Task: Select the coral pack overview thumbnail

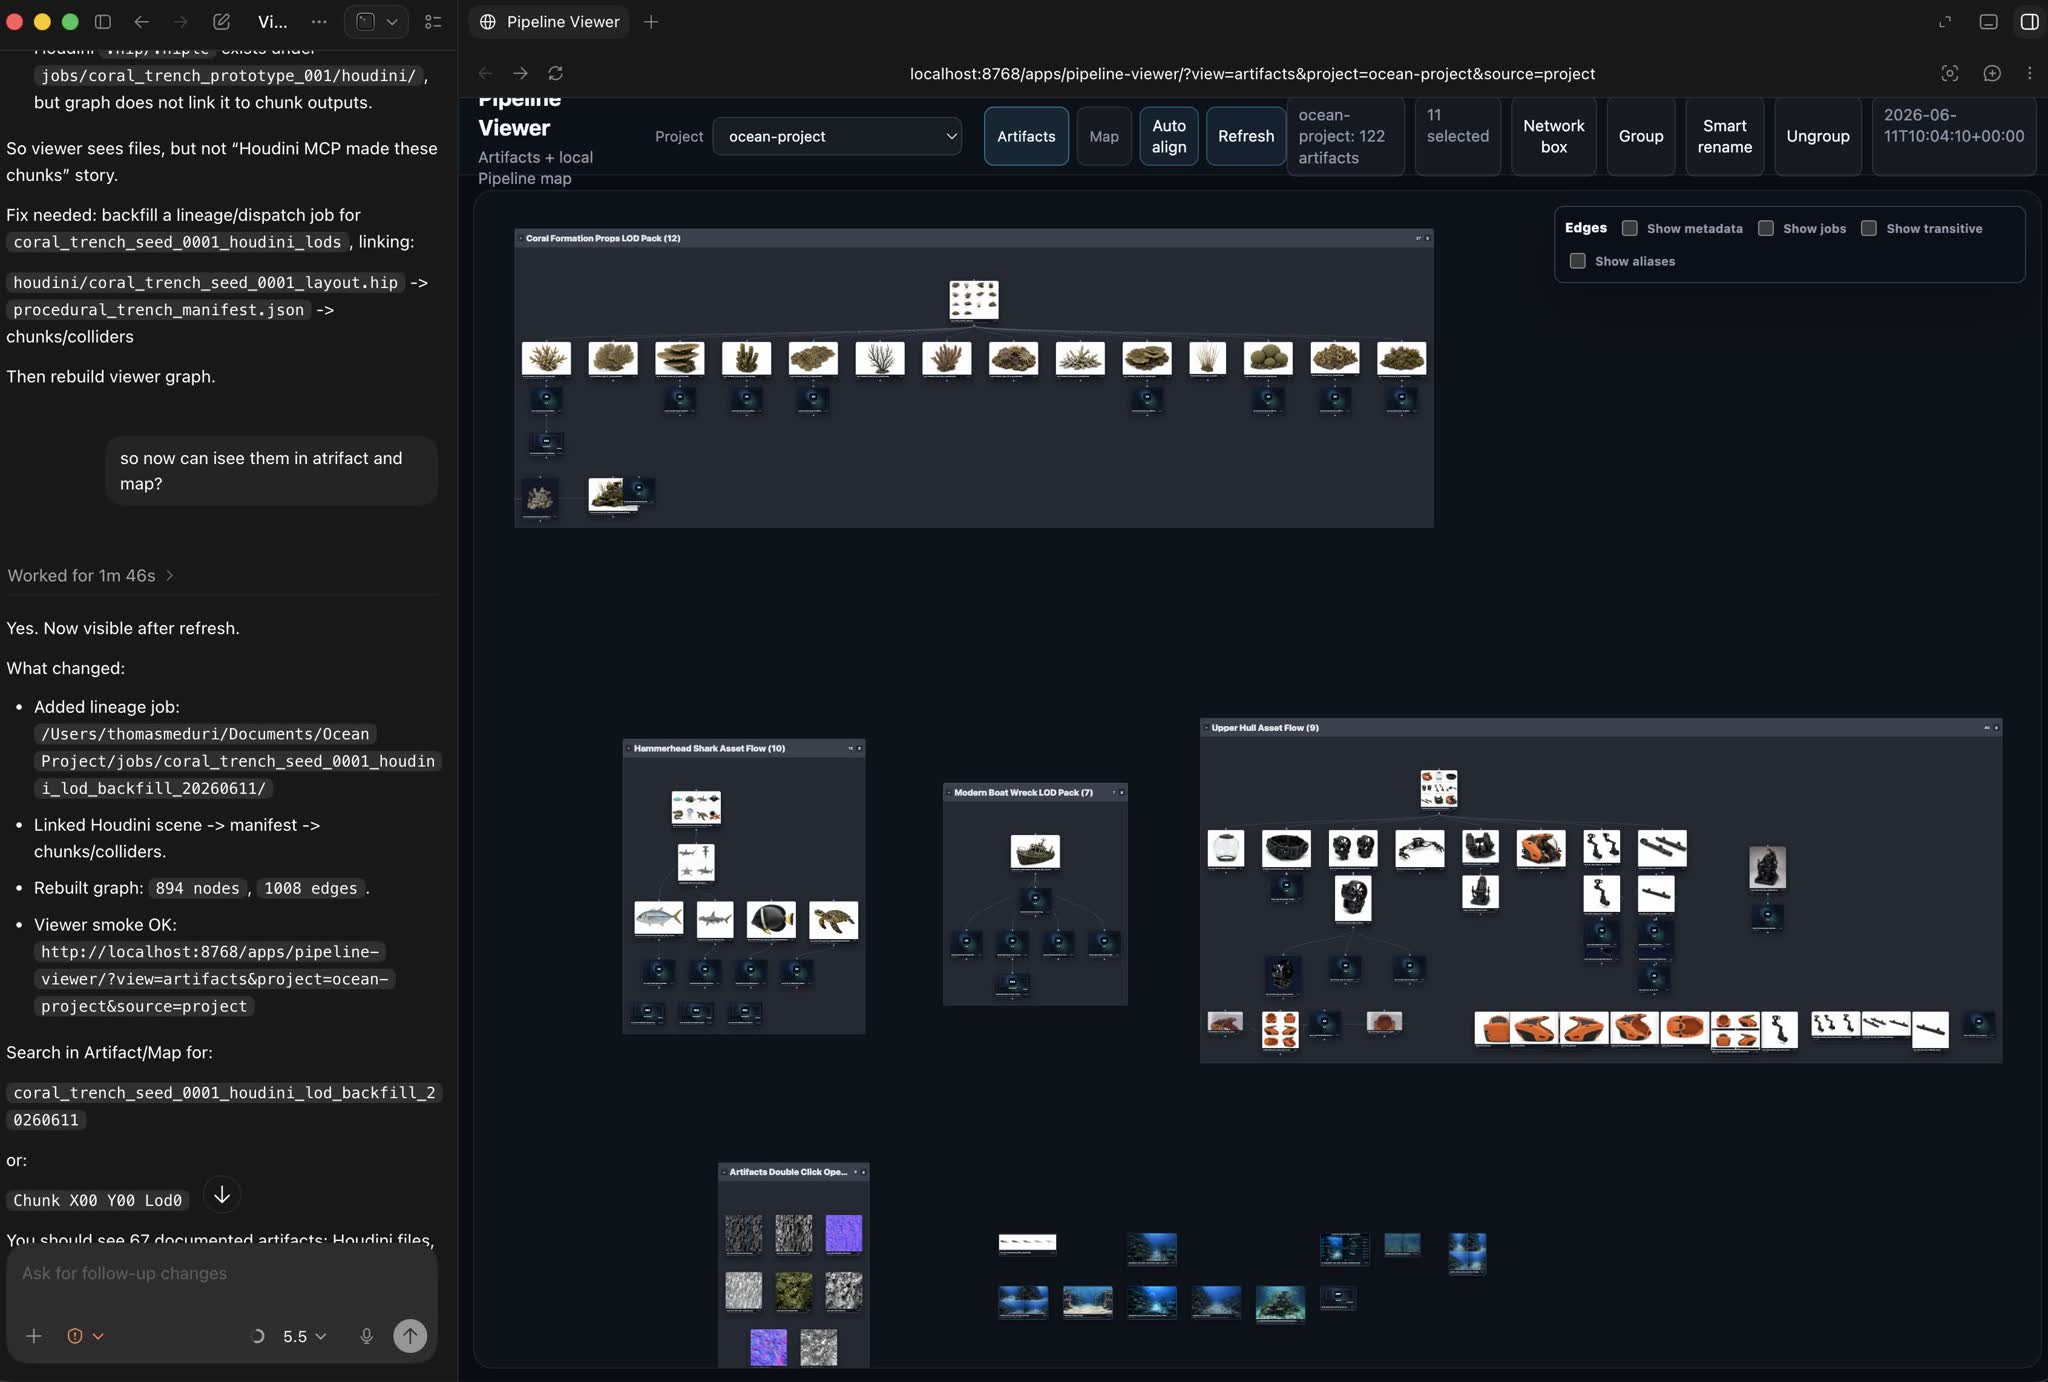Action: [973, 300]
